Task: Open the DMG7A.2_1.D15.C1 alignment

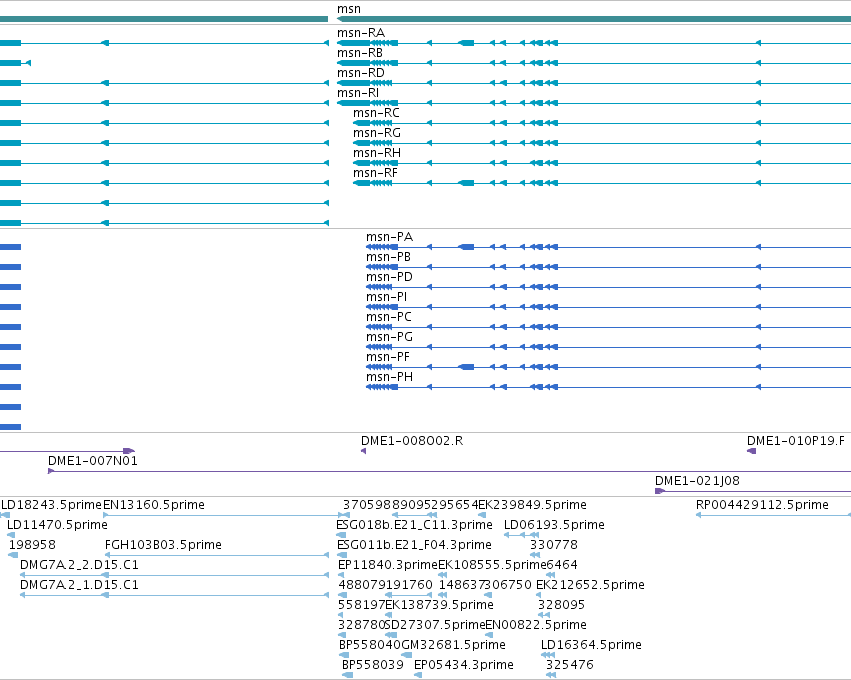Action: coord(79,586)
